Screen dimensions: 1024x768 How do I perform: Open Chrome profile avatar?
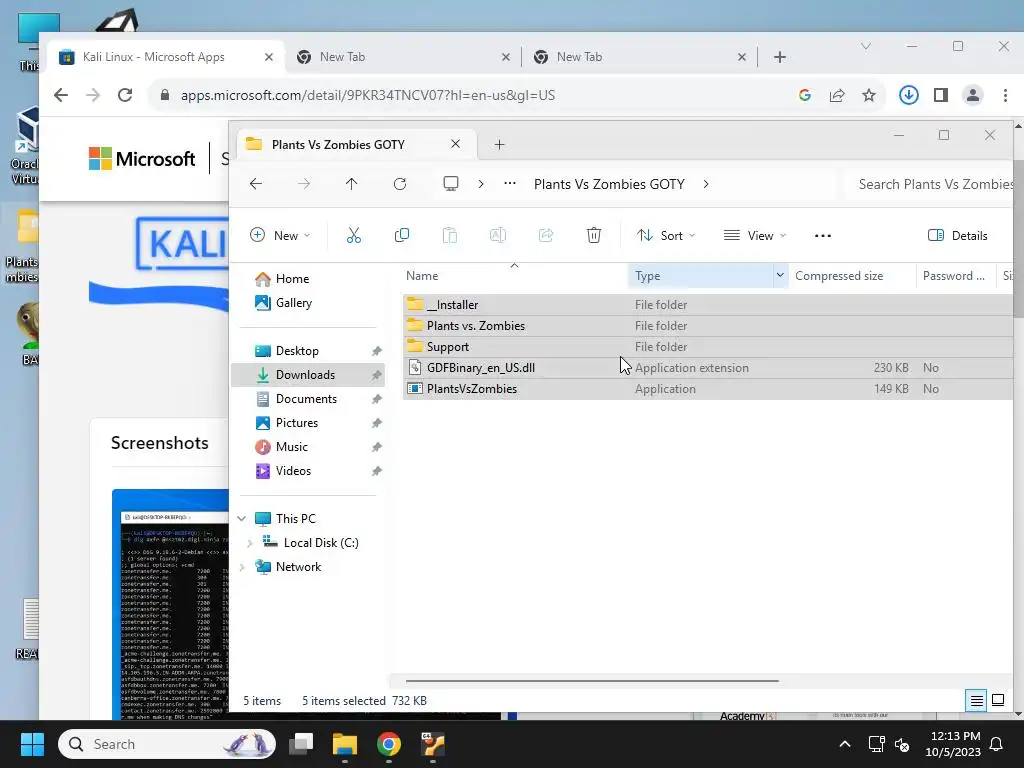coord(972,95)
